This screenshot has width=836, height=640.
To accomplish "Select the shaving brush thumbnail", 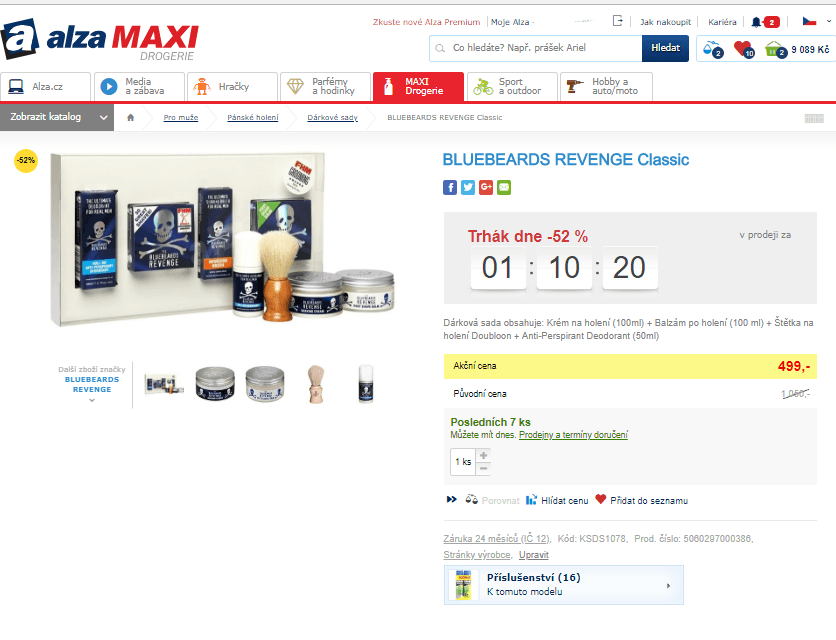I will point(316,383).
